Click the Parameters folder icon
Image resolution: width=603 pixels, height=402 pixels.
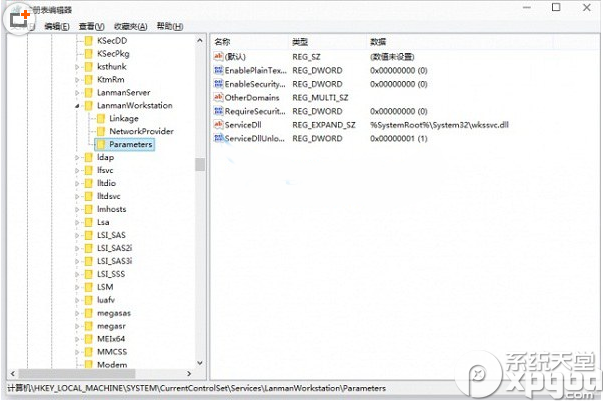[x=101, y=145]
